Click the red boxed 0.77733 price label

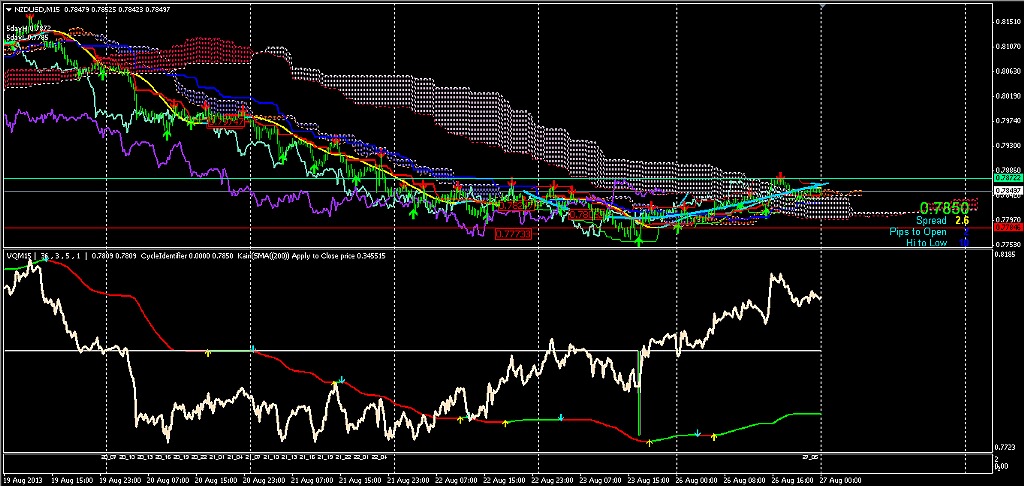513,234
